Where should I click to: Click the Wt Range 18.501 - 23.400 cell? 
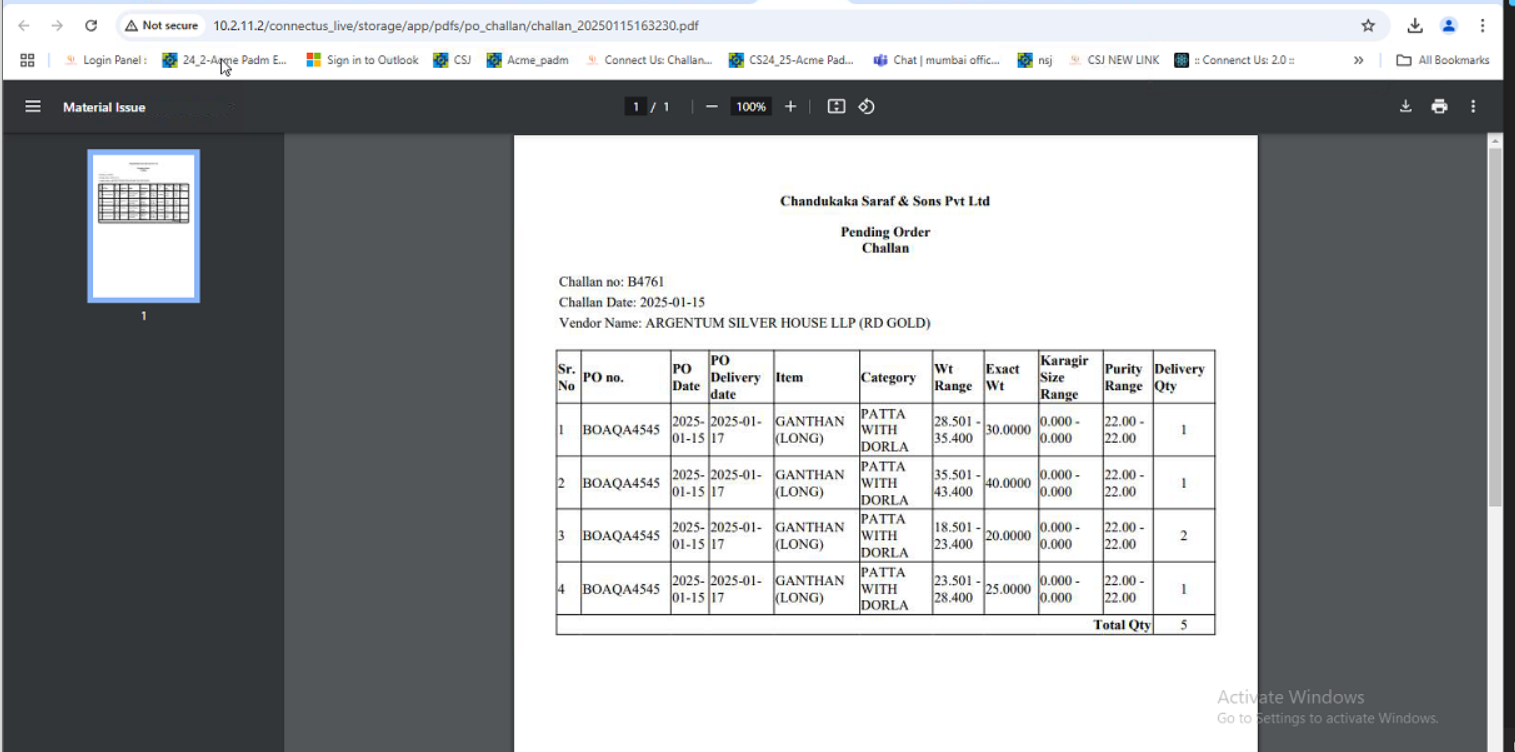(x=957, y=536)
